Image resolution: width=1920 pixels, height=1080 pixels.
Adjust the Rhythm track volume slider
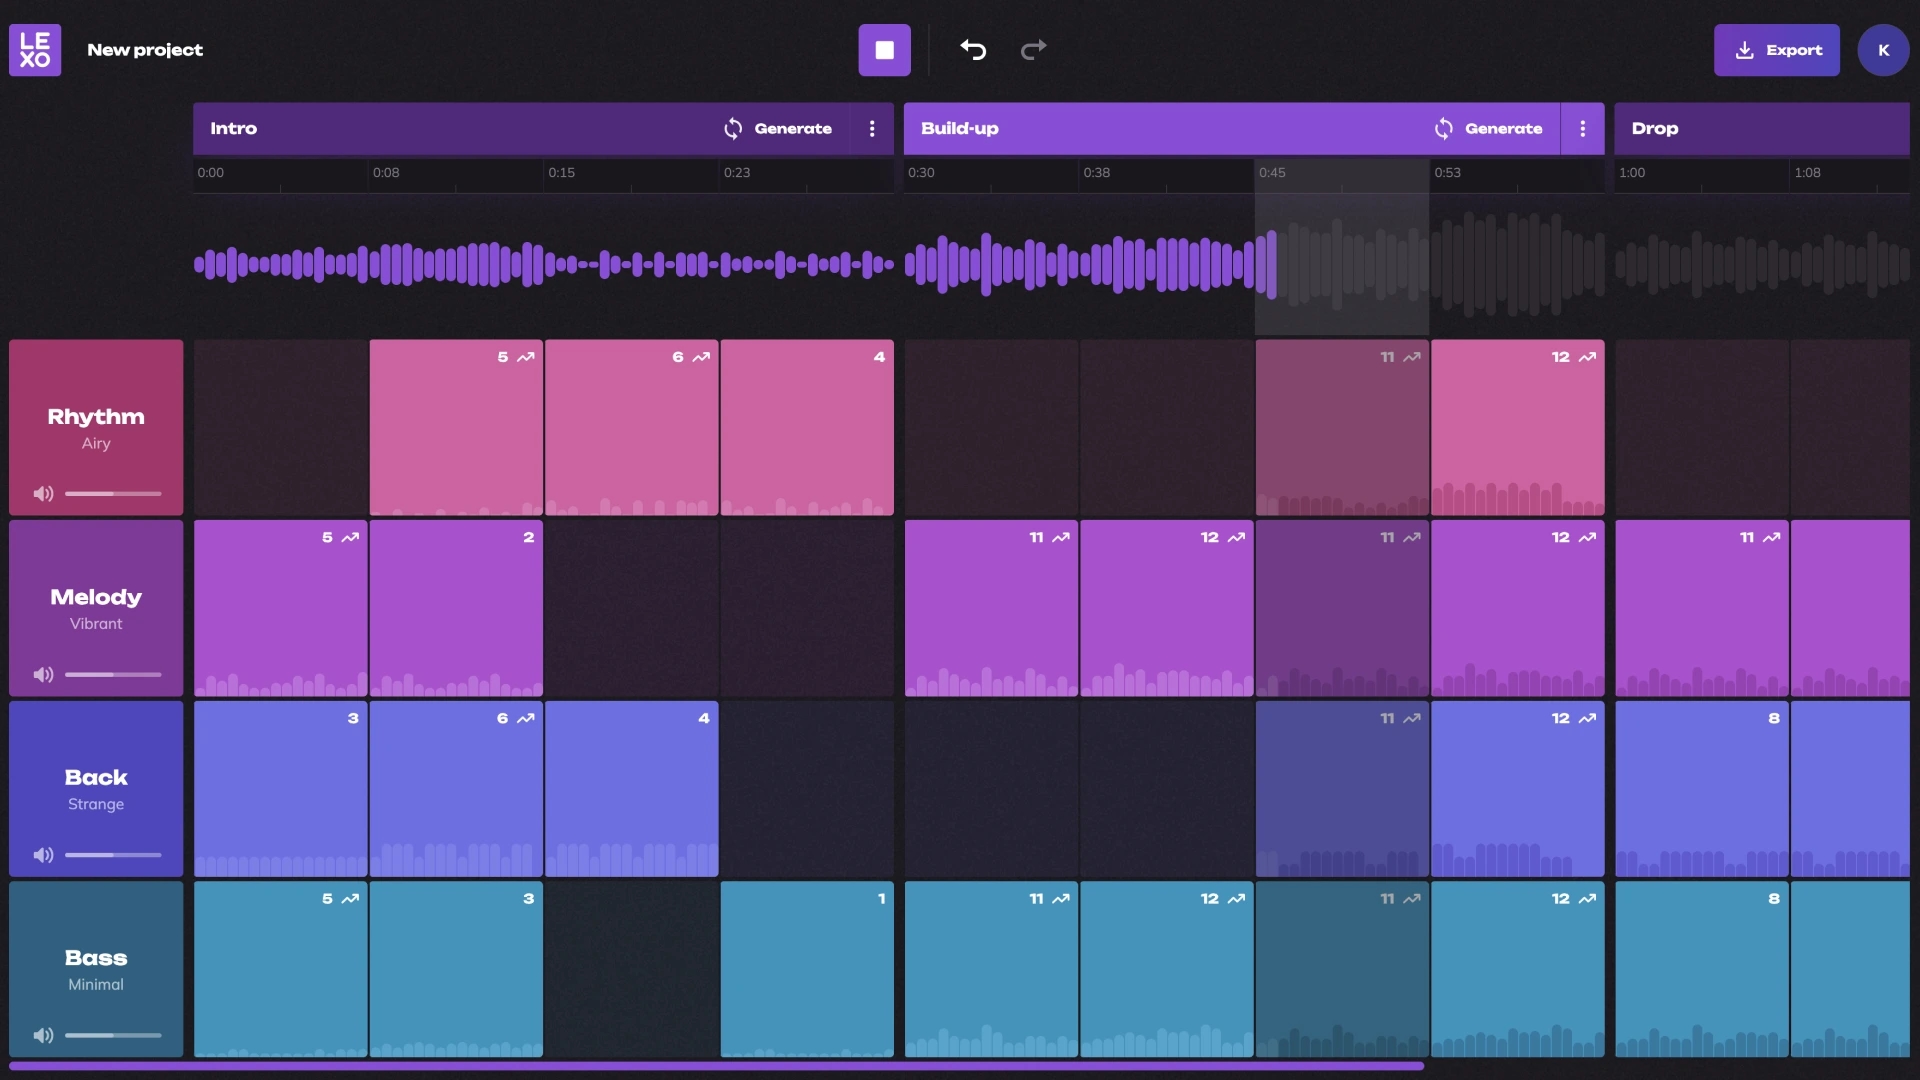pyautogui.click(x=113, y=494)
